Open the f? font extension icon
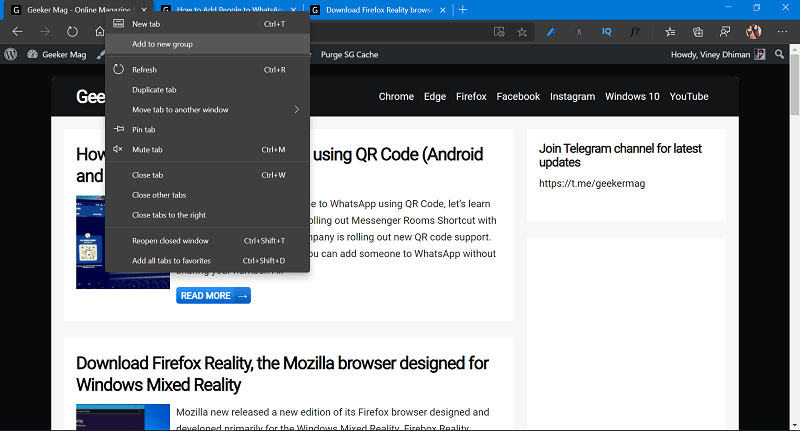This screenshot has width=800, height=431. (x=634, y=32)
